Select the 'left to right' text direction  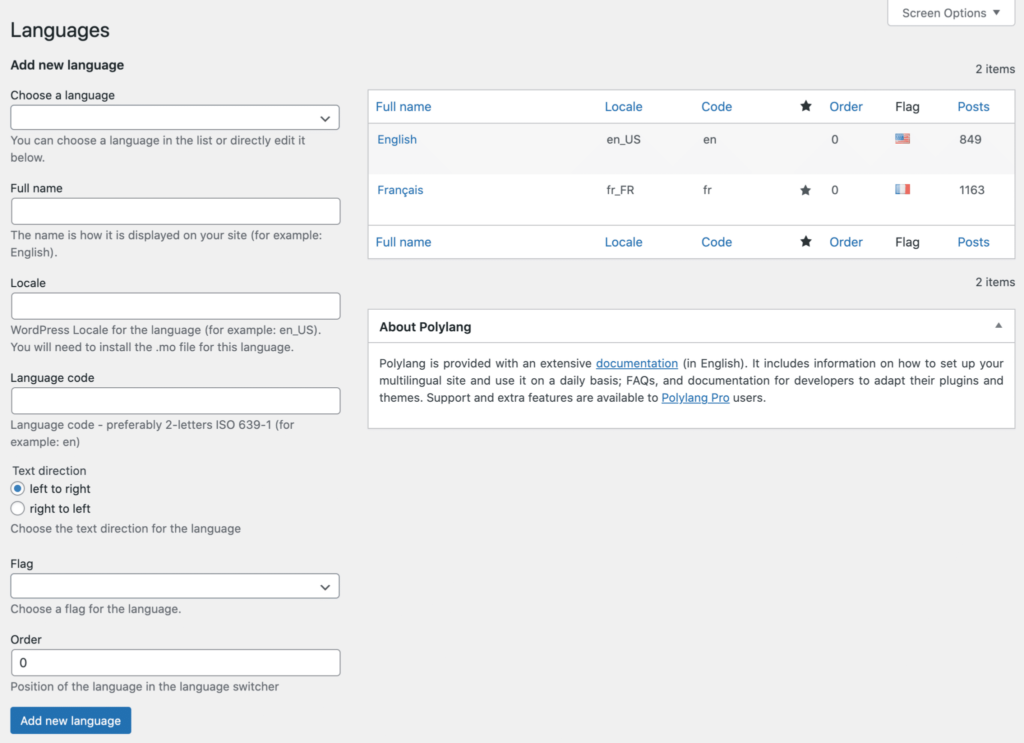[18, 488]
